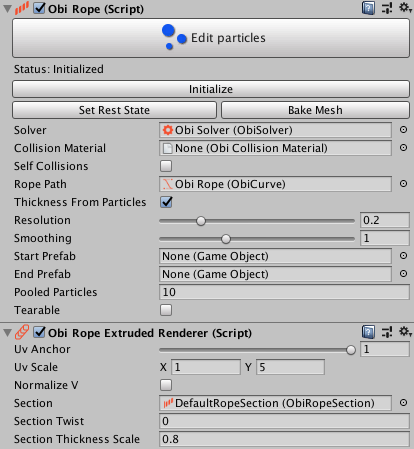Open help for Obi Rope script
This screenshot has height=449, width=414.
[x=368, y=8]
